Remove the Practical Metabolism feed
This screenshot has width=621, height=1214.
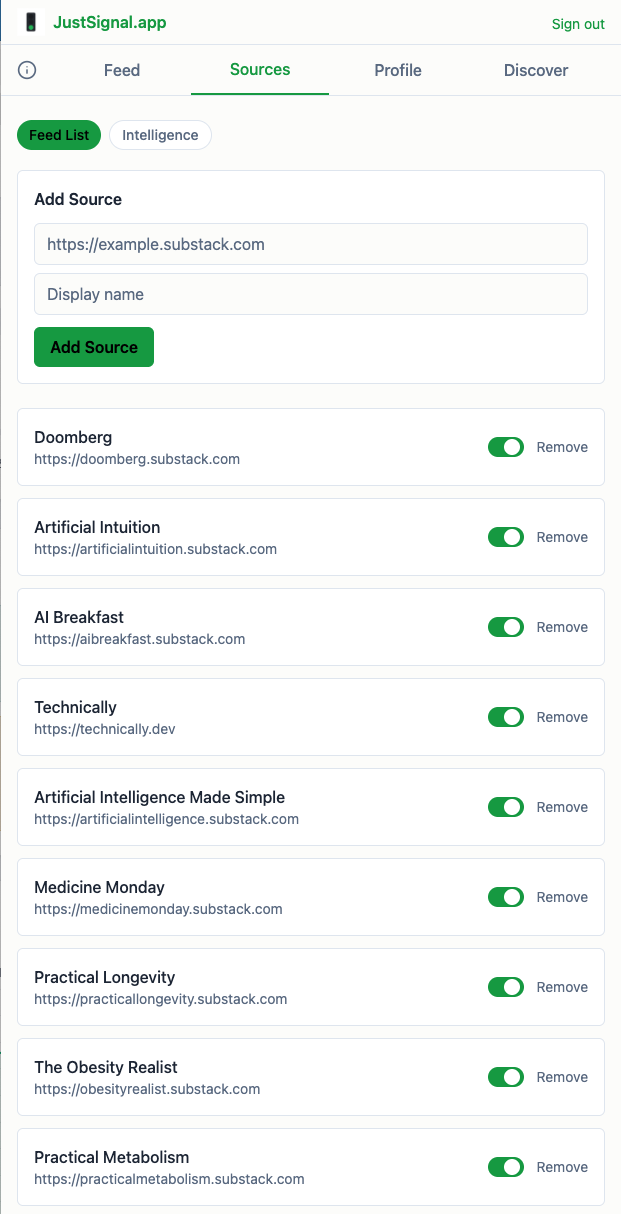coord(562,1167)
